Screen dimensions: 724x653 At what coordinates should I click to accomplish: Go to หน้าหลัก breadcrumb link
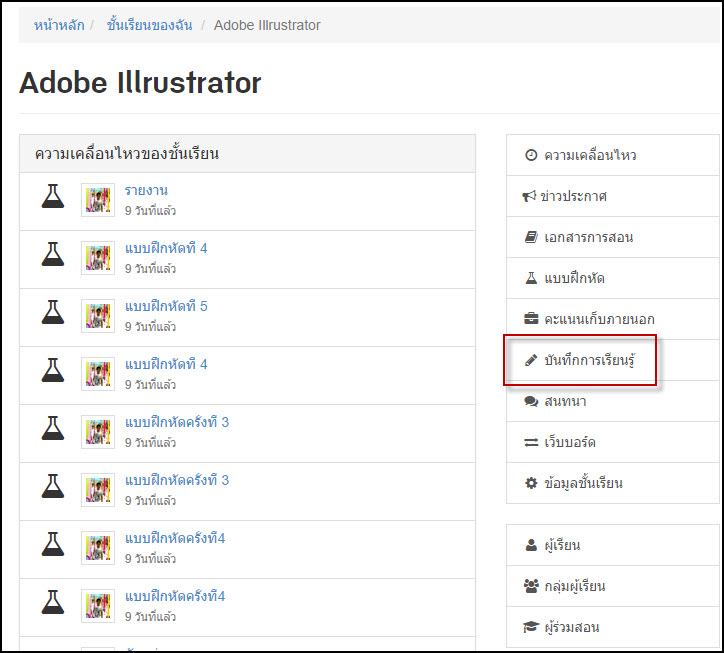59,25
